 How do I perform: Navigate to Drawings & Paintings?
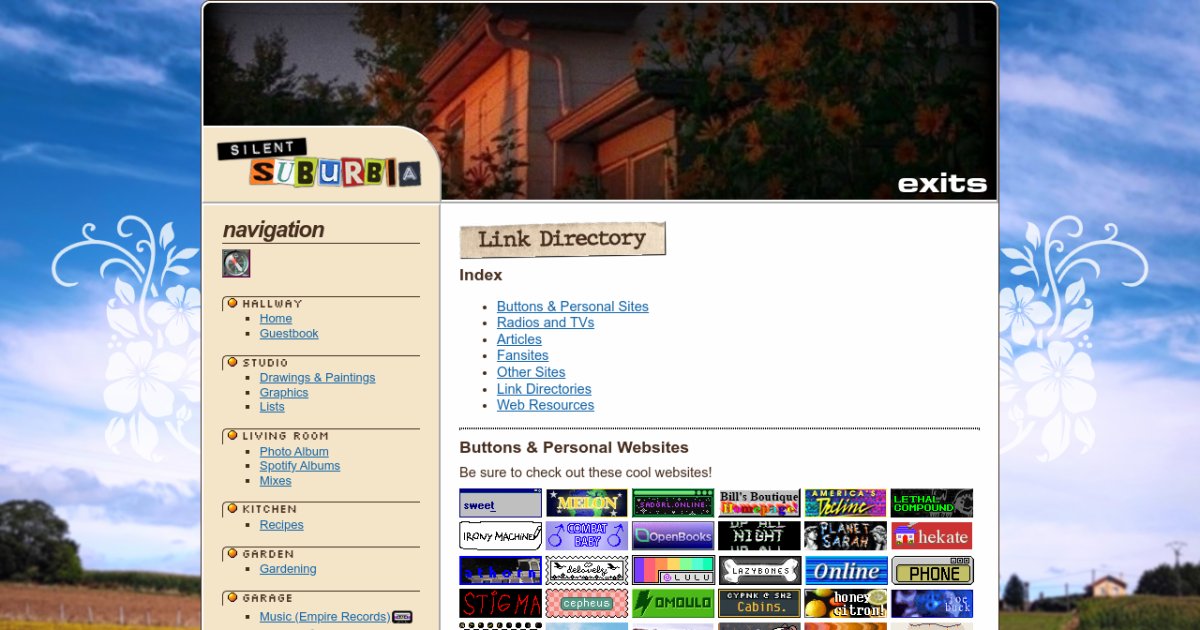coord(317,378)
